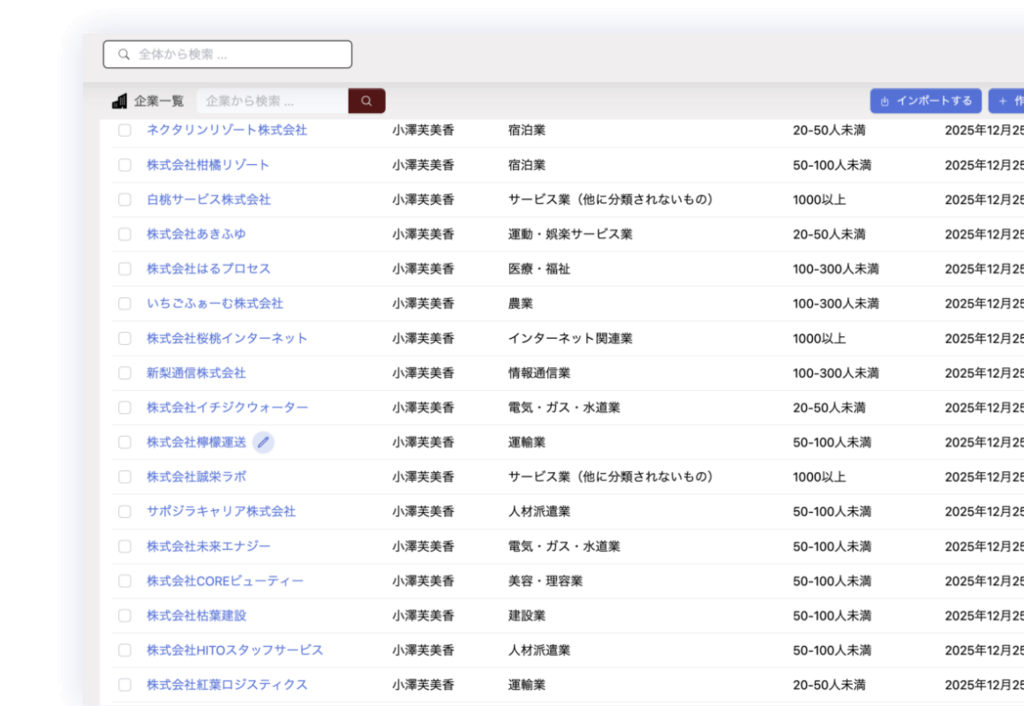Viewport: 1024px width, 706px height.
Task: Click the building icon next to 企業一覧
Action: click(120, 101)
